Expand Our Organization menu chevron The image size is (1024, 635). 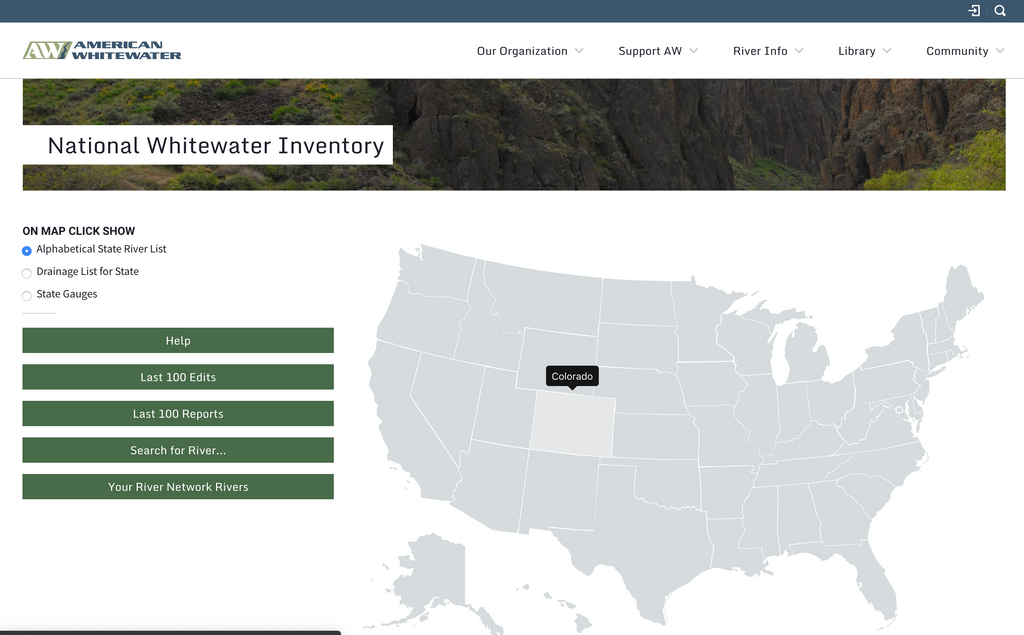pos(579,51)
